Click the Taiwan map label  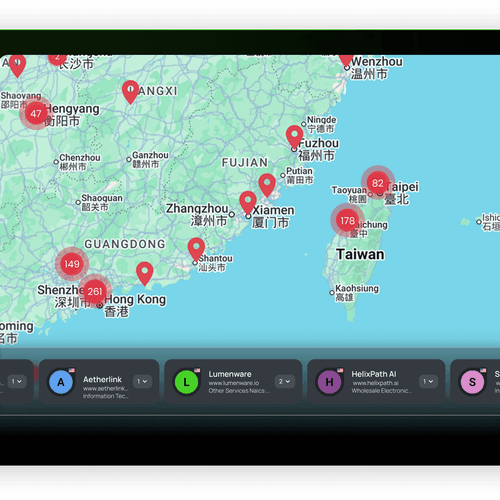tap(360, 254)
